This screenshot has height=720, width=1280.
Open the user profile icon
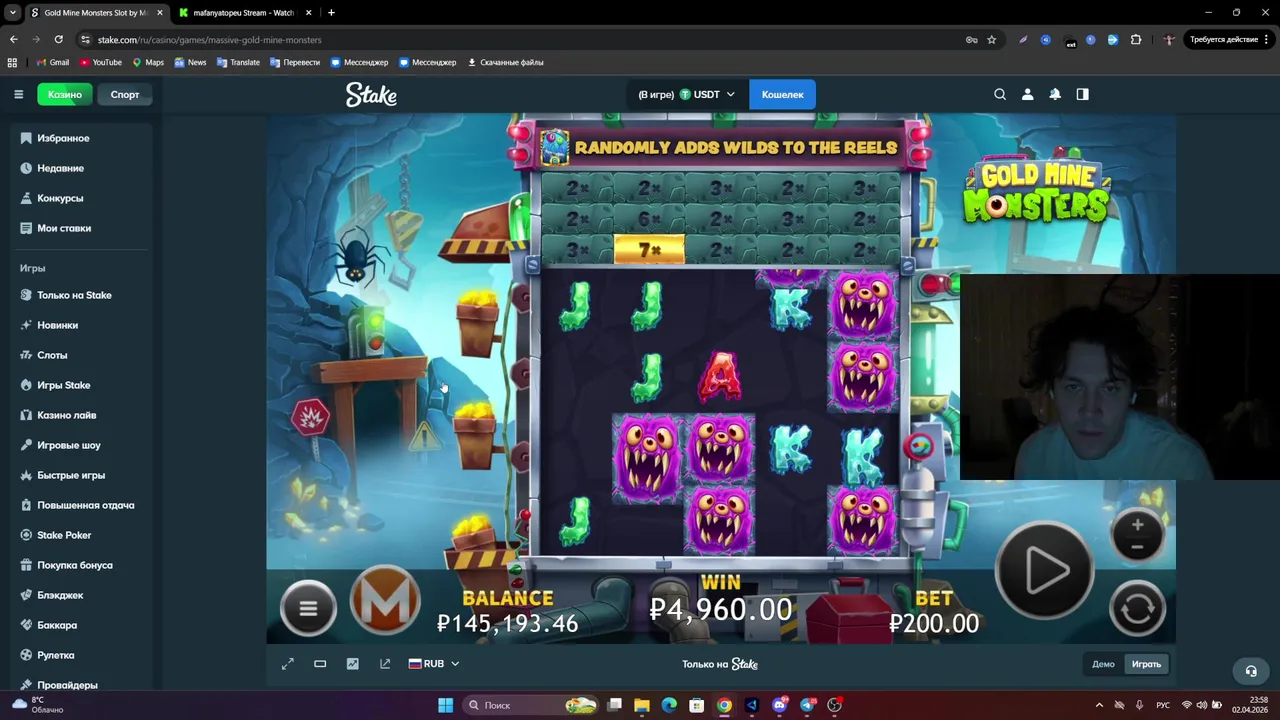tap(1027, 94)
